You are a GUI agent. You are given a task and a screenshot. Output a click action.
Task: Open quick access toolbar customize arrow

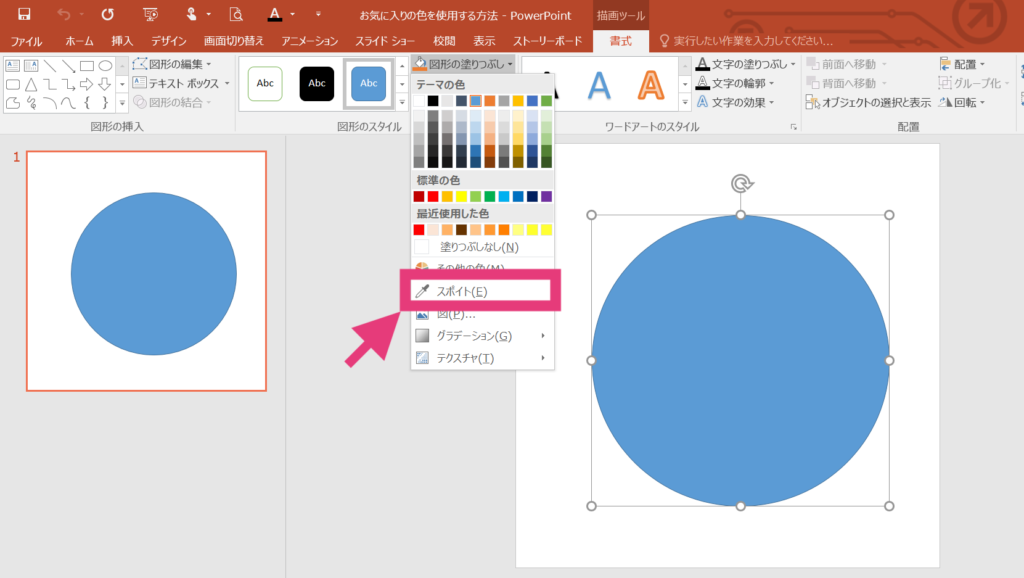tap(318, 14)
